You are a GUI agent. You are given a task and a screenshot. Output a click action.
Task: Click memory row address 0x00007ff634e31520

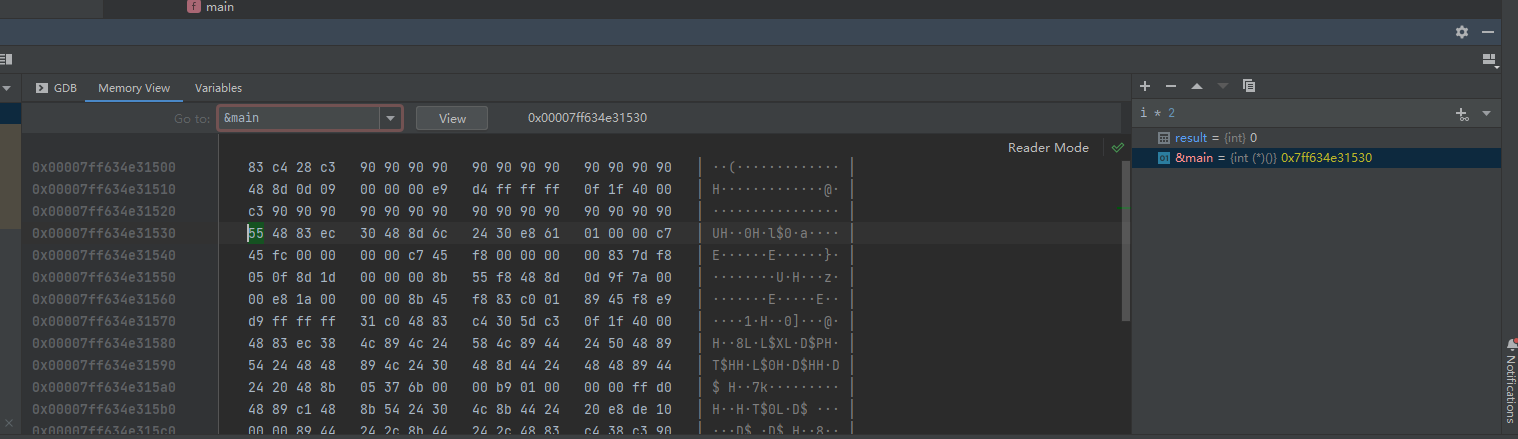pyautogui.click(x=104, y=211)
